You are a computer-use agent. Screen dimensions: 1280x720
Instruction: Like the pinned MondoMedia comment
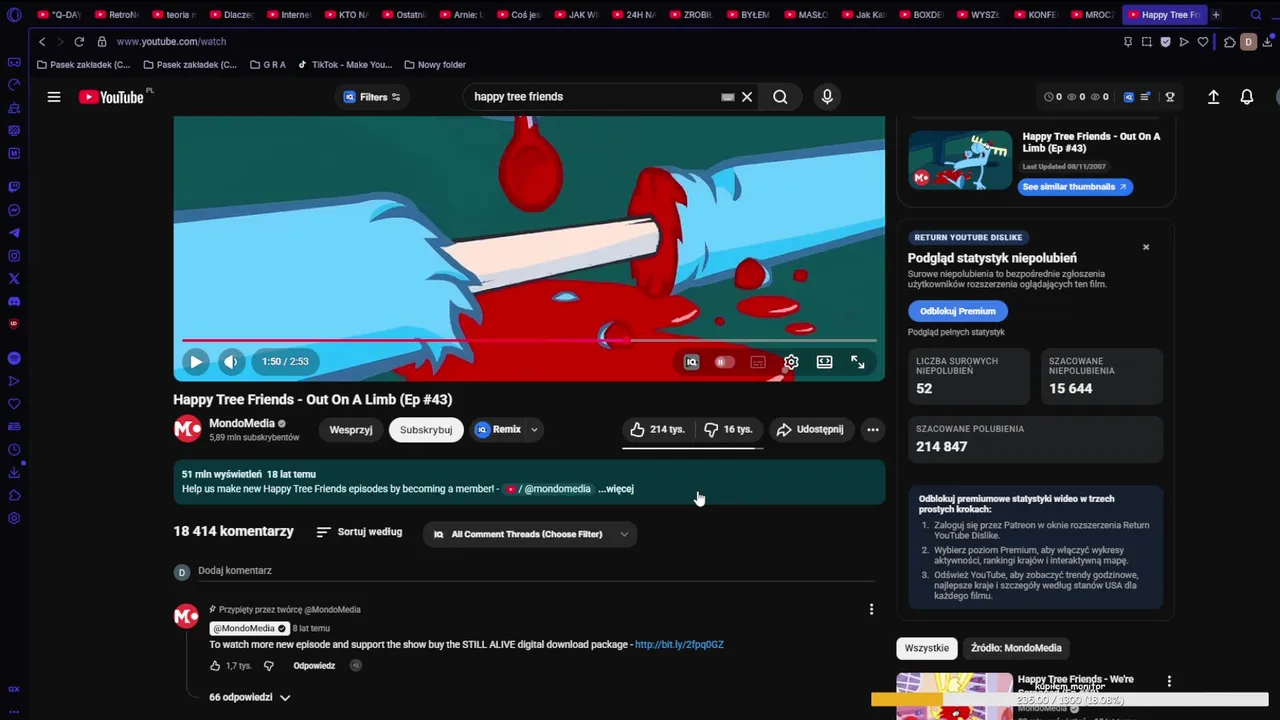216,666
